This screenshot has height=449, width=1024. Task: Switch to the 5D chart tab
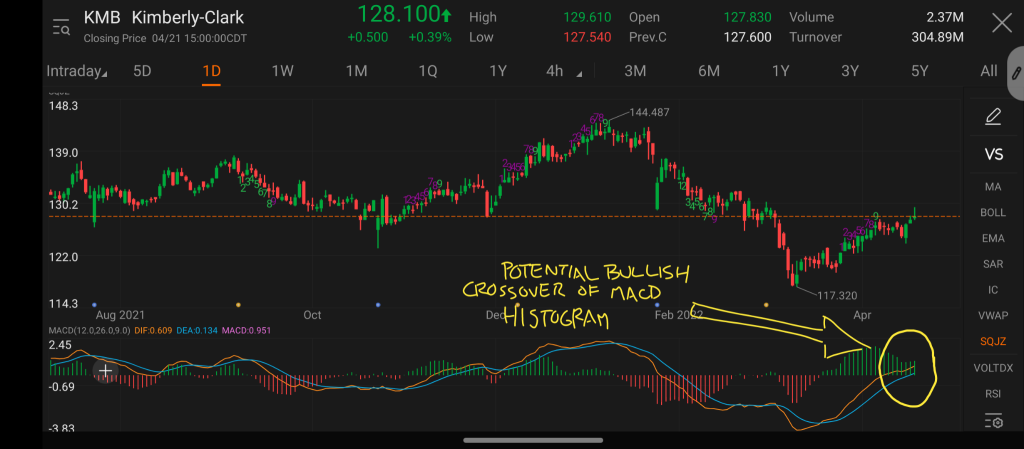point(142,71)
